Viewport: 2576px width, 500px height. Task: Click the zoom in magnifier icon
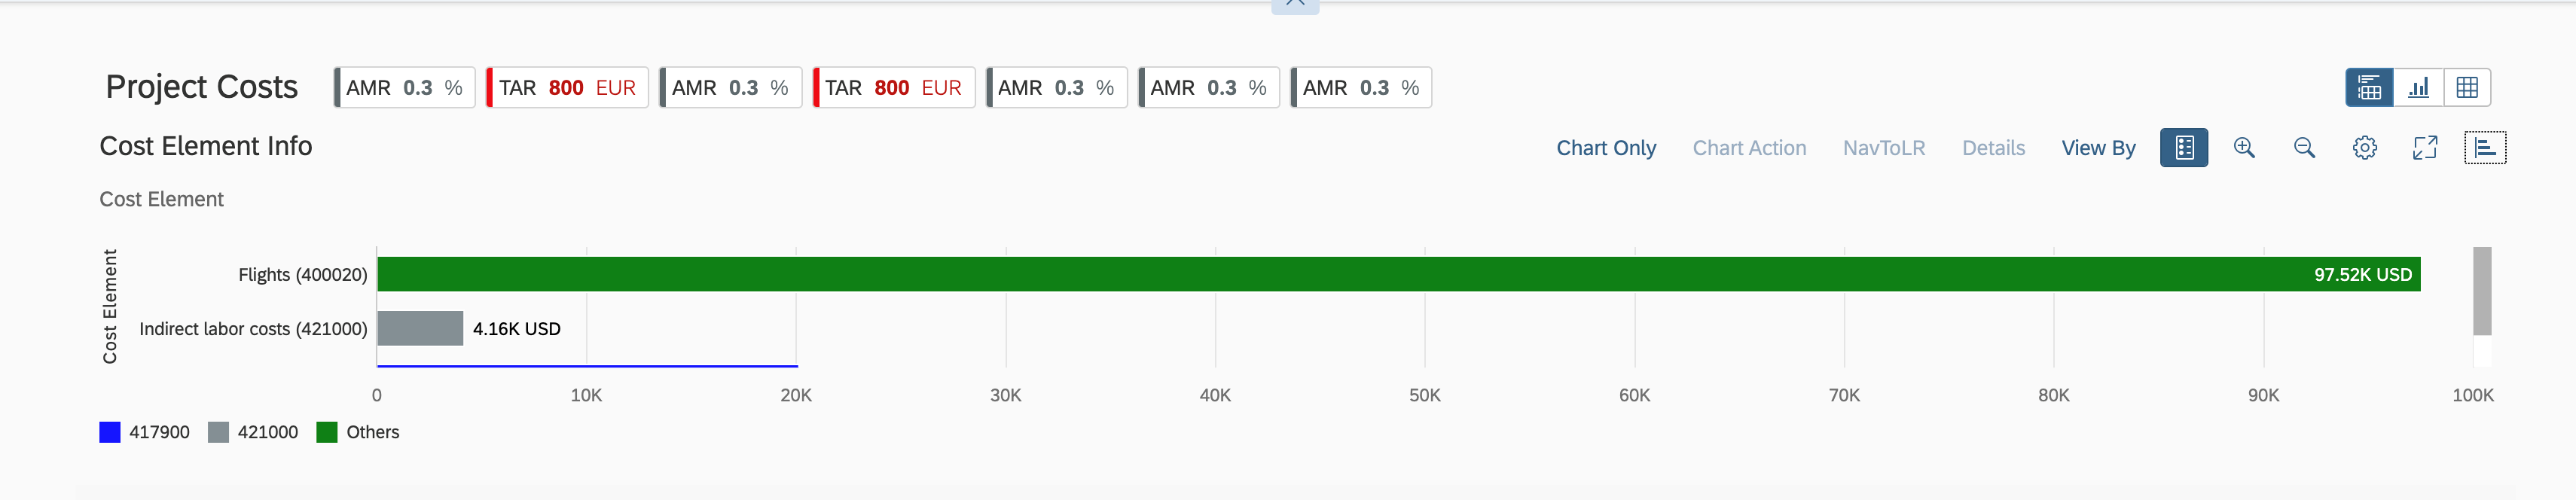click(x=2244, y=148)
